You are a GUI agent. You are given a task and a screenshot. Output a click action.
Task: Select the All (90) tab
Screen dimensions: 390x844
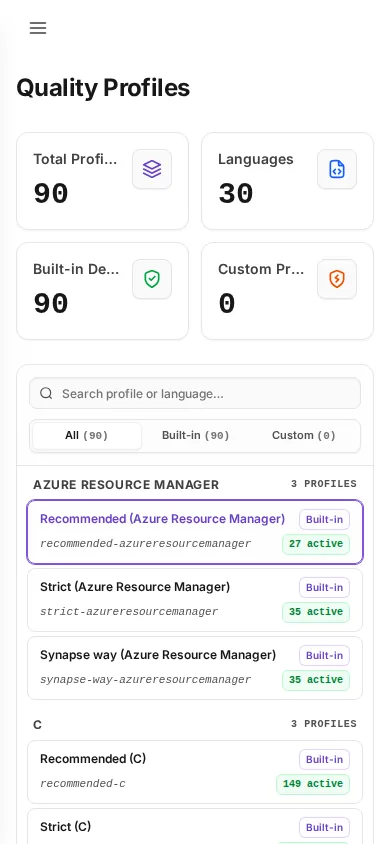(87, 435)
